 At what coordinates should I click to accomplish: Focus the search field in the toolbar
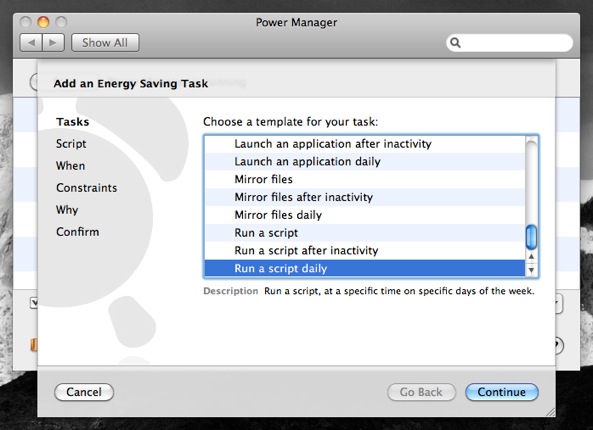click(x=509, y=43)
